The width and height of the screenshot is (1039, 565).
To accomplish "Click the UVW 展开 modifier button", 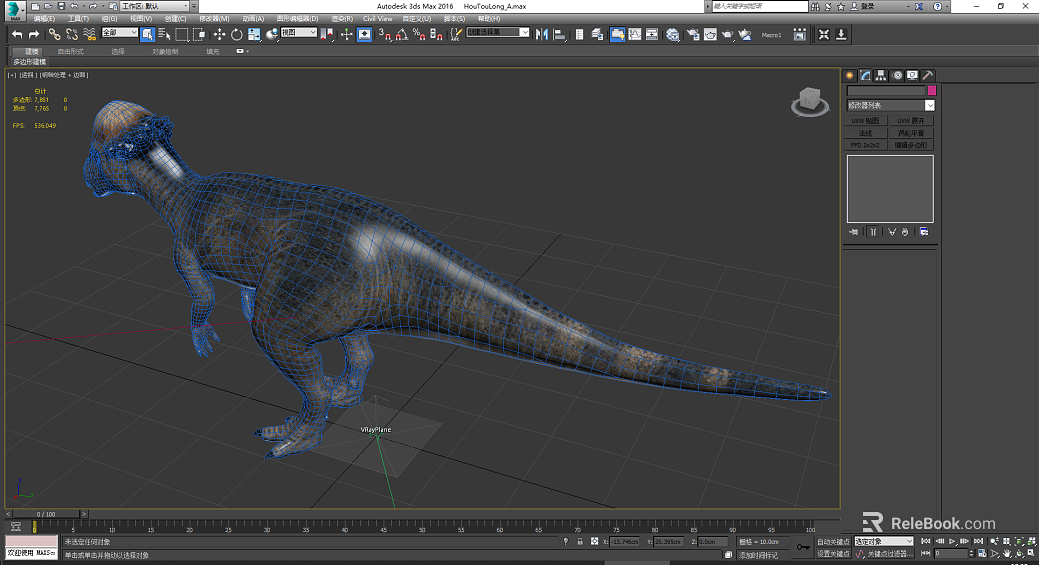I will click(911, 121).
